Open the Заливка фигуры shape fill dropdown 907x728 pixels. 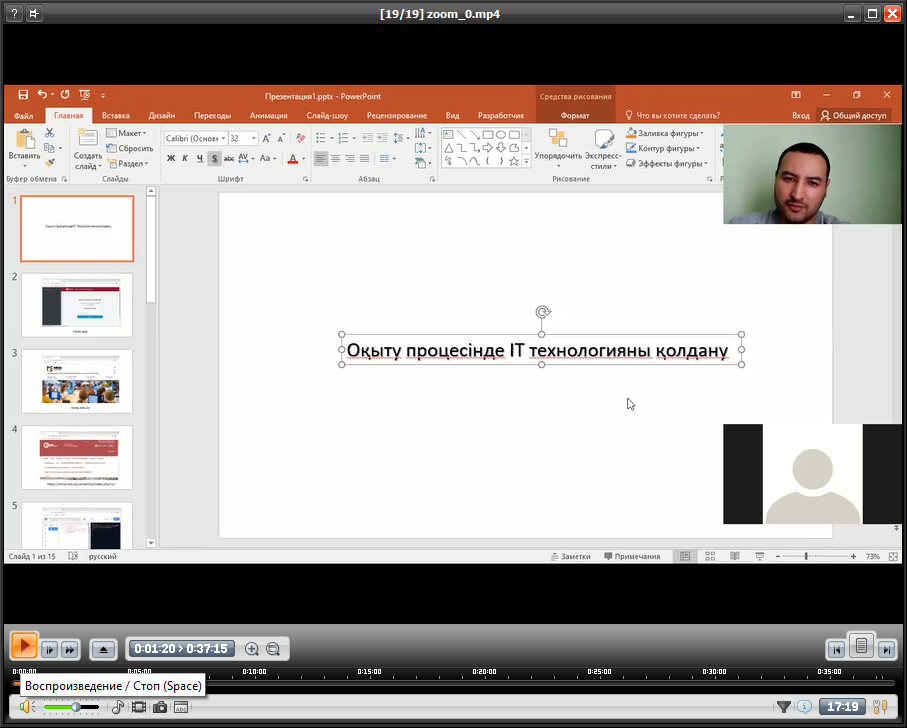[665, 133]
